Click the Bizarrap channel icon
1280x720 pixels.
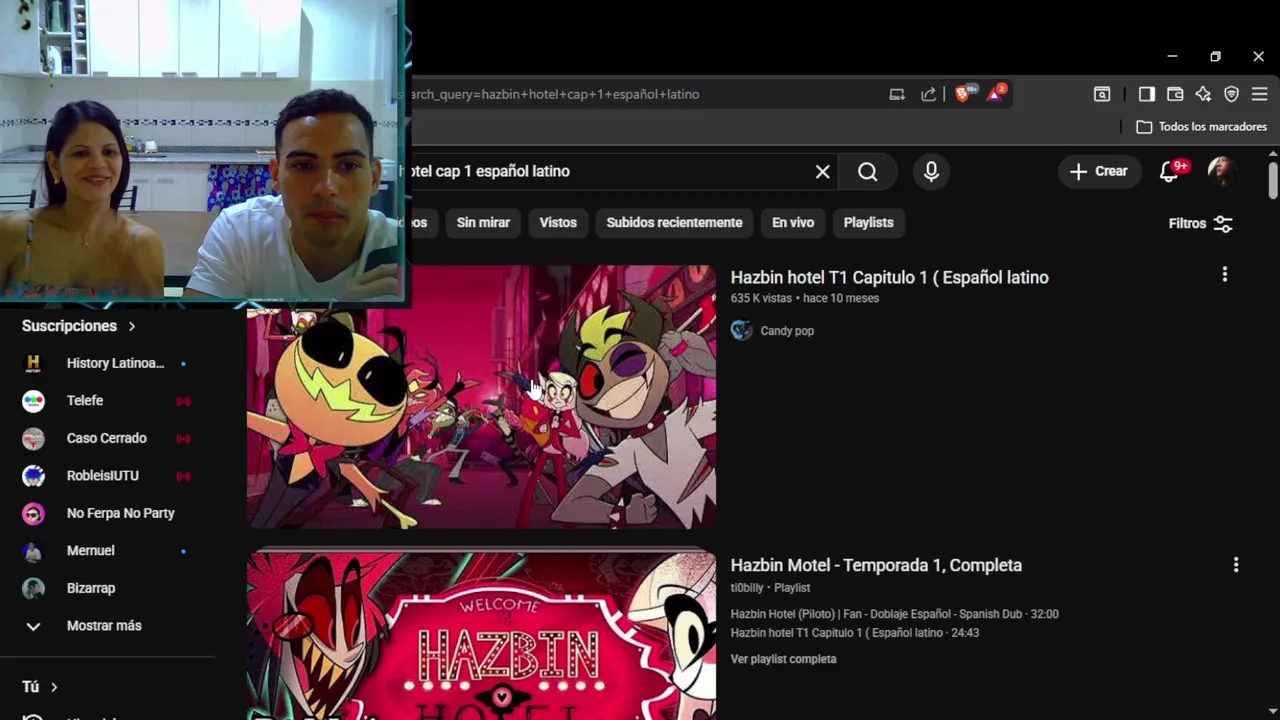[33, 588]
